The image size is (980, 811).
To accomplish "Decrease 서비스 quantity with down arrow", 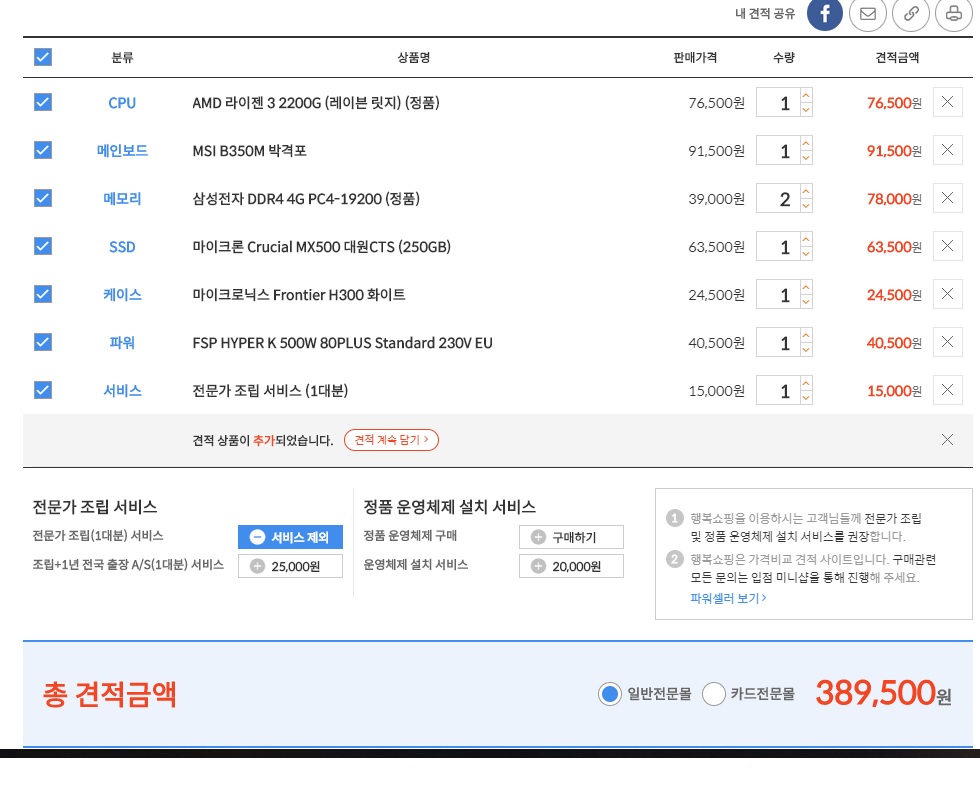I will tap(806, 397).
